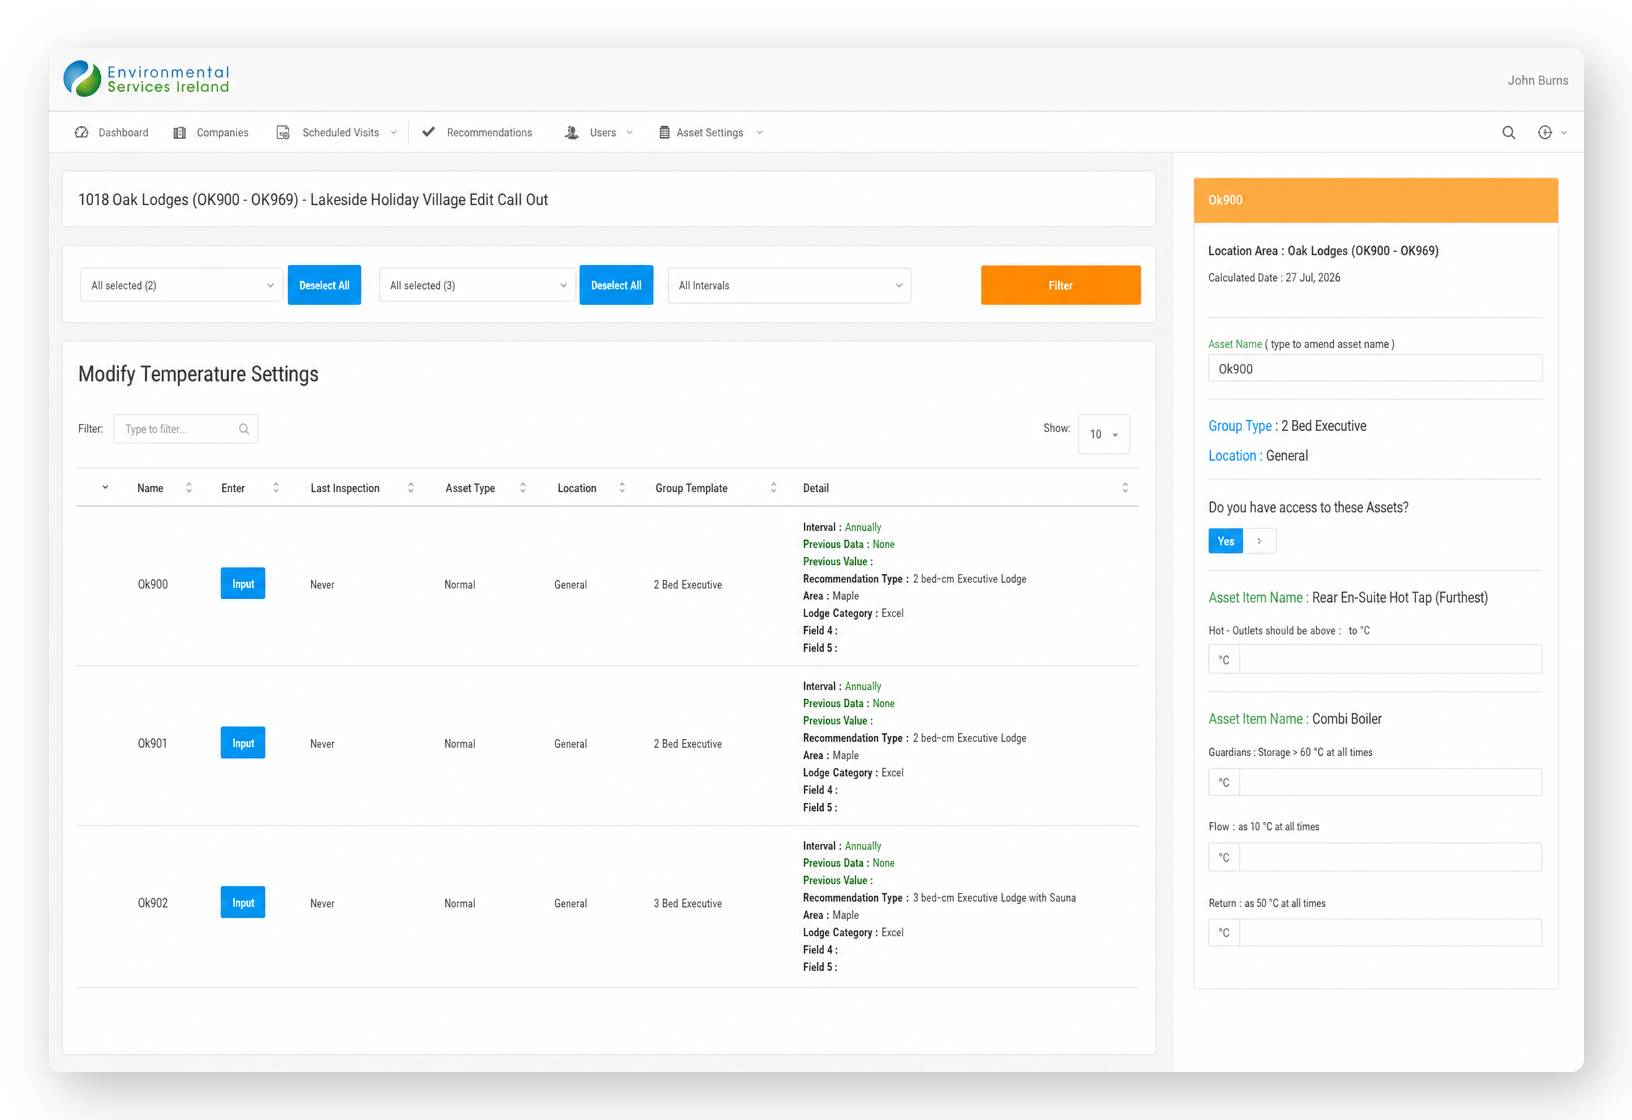Click the Recommendations checkmark icon
Viewport: 1632px width, 1120px height.
pyautogui.click(x=428, y=132)
